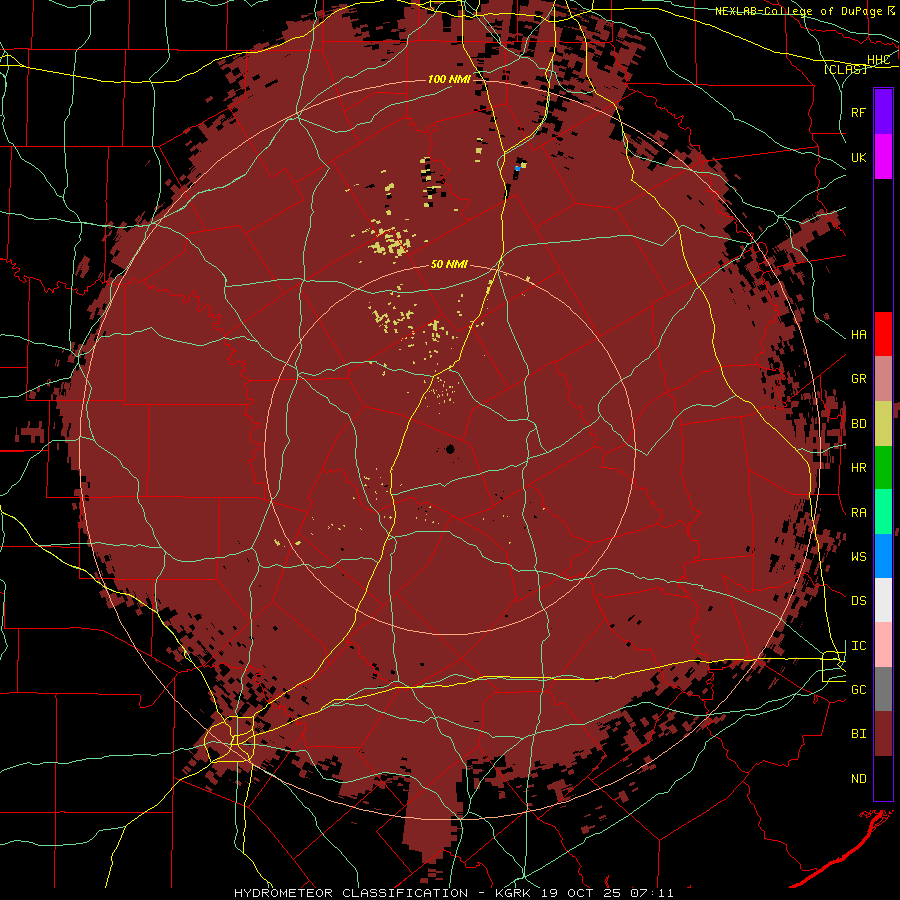Click the HHC product label
This screenshot has height=900, width=900.
(x=878, y=60)
